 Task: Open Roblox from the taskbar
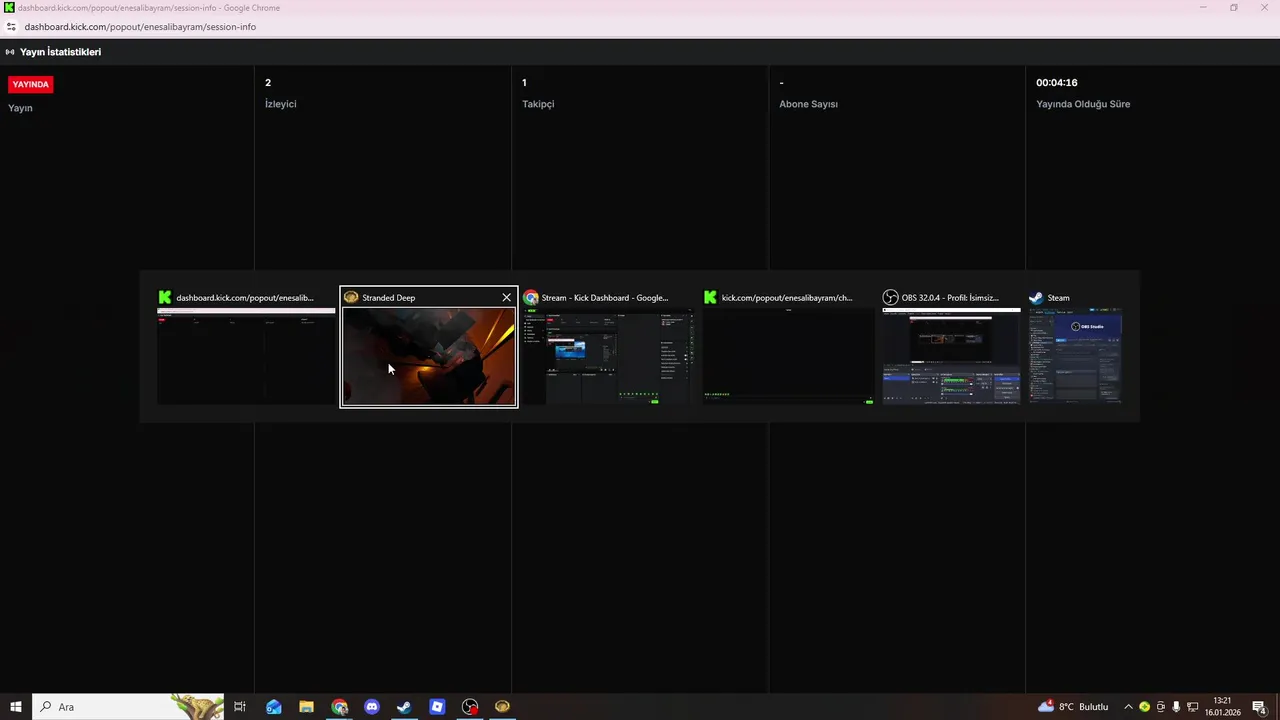point(437,707)
